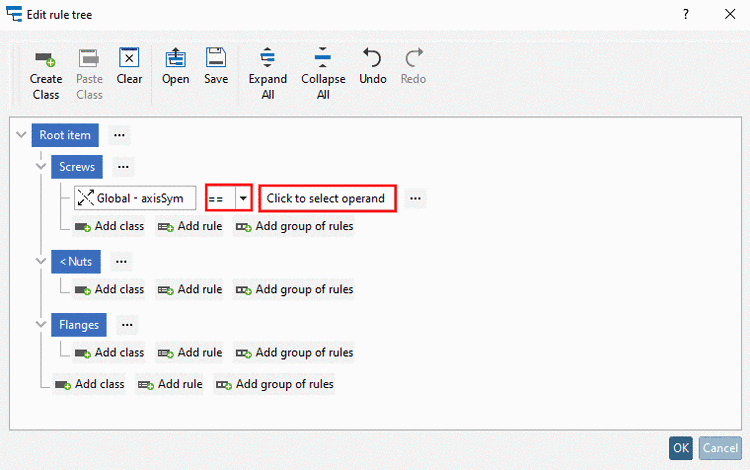Viewport: 750px width, 470px height.
Task: Add rule under Flanges
Action: tap(190, 352)
